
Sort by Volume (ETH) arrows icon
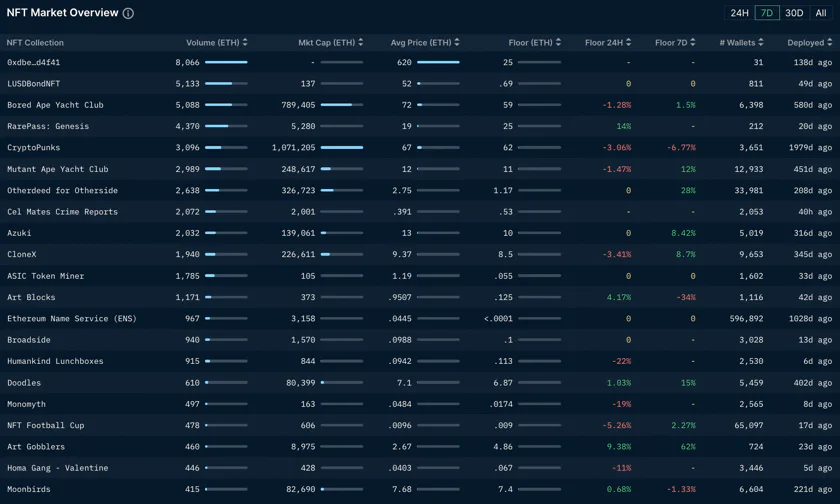pyautogui.click(x=245, y=42)
